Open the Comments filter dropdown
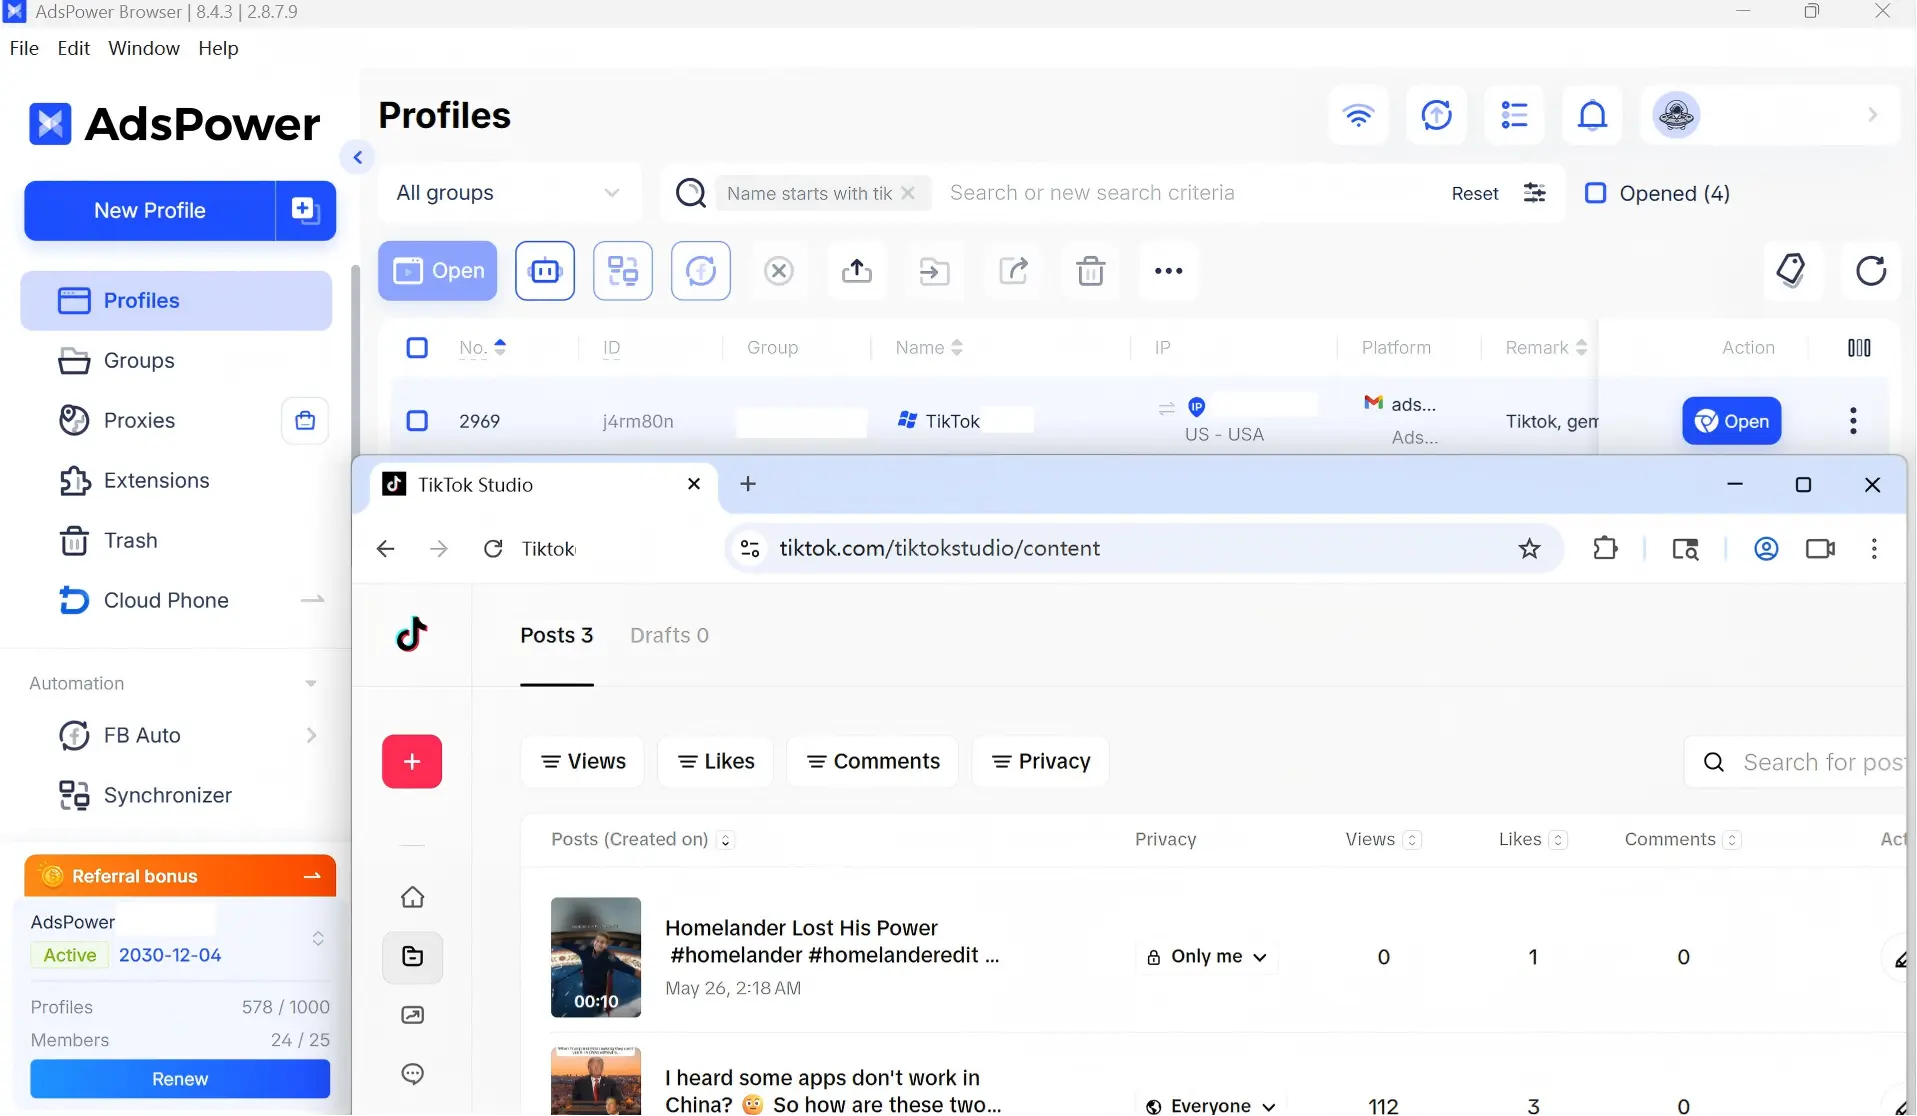Image resolution: width=1917 pixels, height=1116 pixels. [873, 762]
